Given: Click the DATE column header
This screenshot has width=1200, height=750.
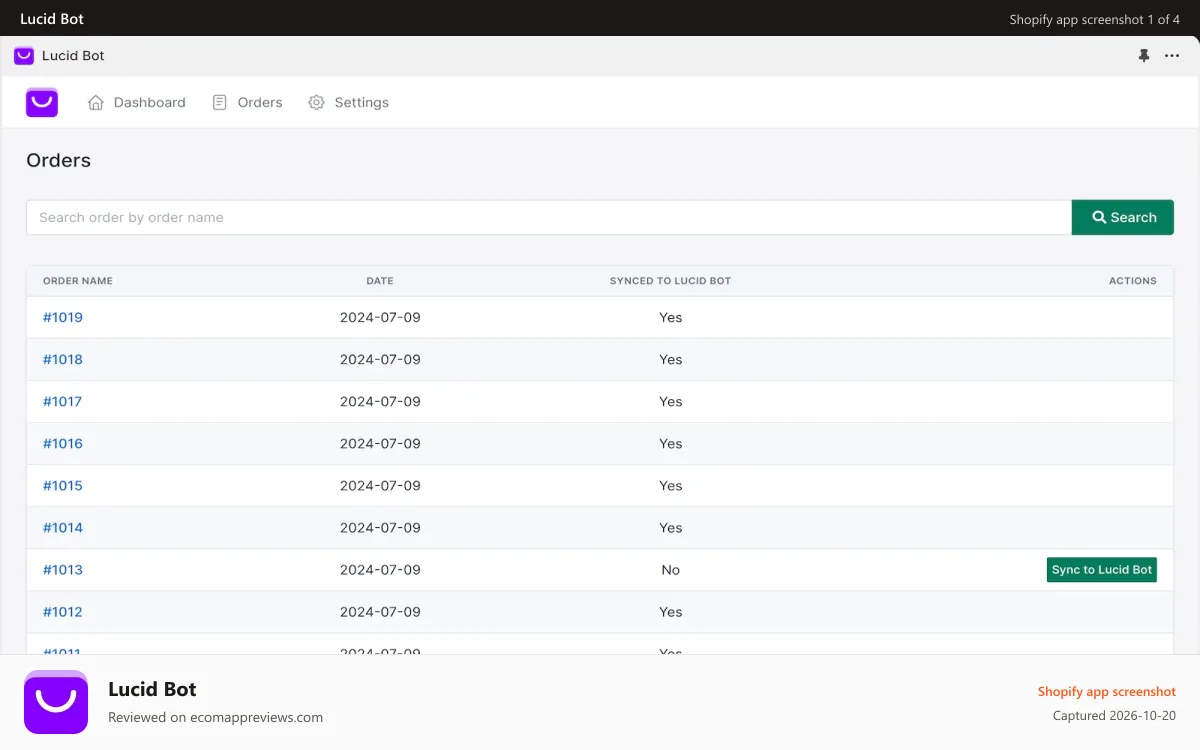Looking at the screenshot, I should click(380, 281).
